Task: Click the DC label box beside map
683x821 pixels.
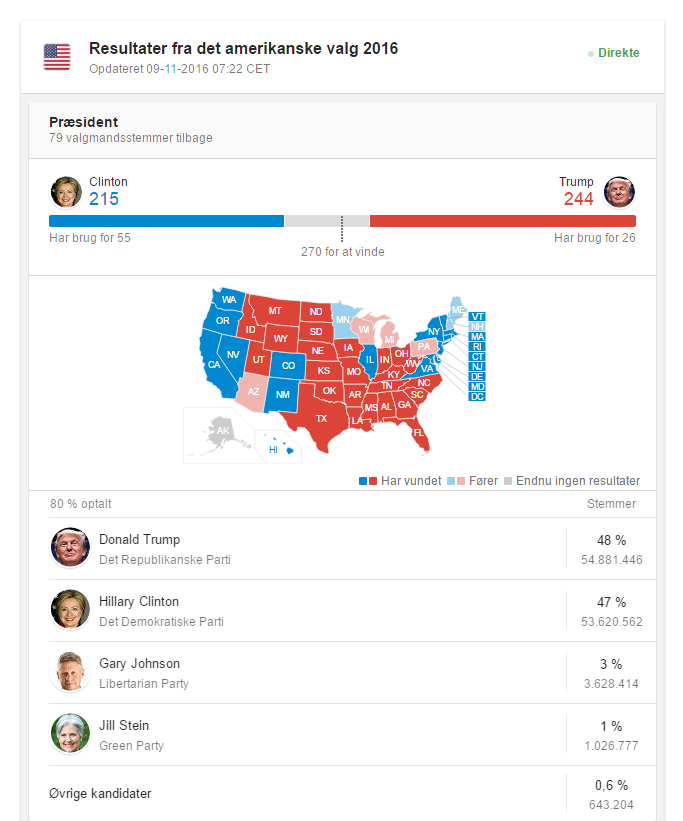Action: [477, 396]
